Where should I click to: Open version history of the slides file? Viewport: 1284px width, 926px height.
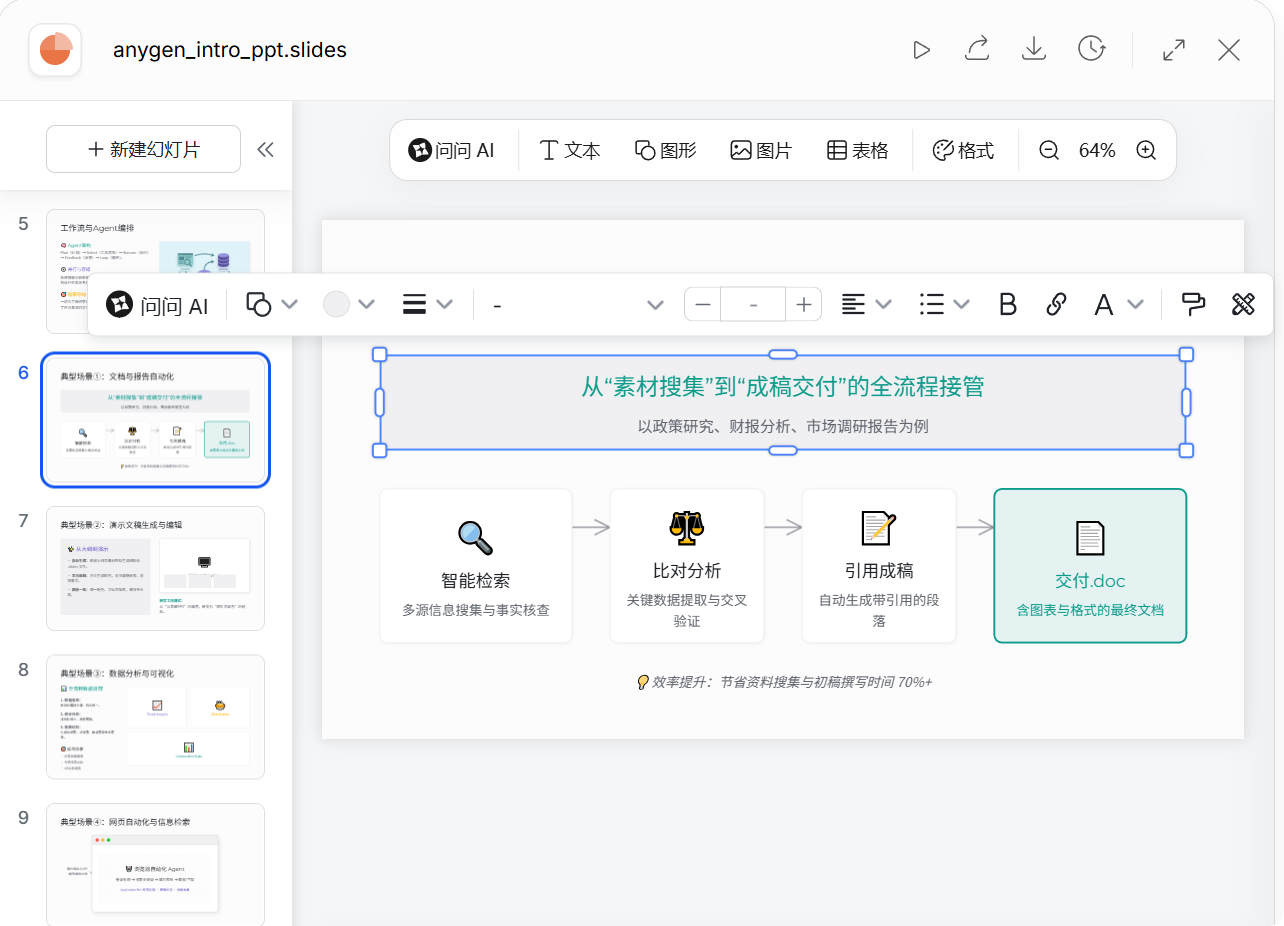[x=1091, y=49]
